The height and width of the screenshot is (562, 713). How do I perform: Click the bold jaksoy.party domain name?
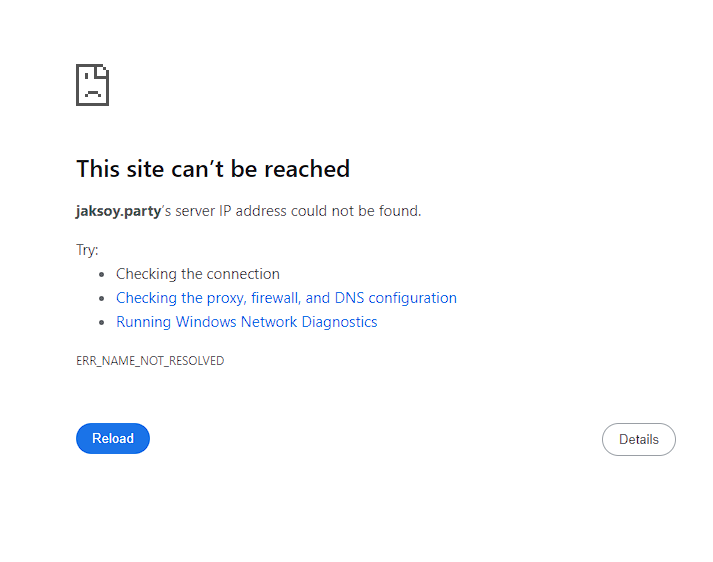point(118,211)
